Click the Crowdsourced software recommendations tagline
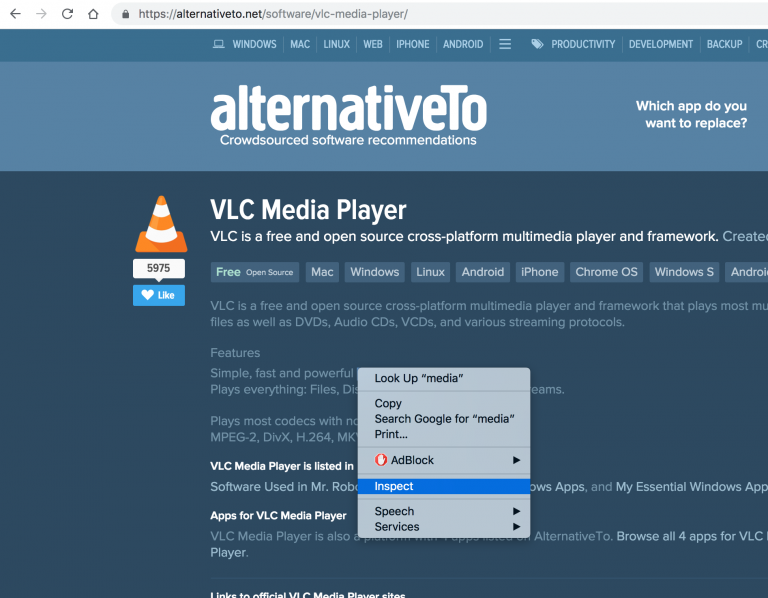This screenshot has height=598, width=768. click(348, 140)
